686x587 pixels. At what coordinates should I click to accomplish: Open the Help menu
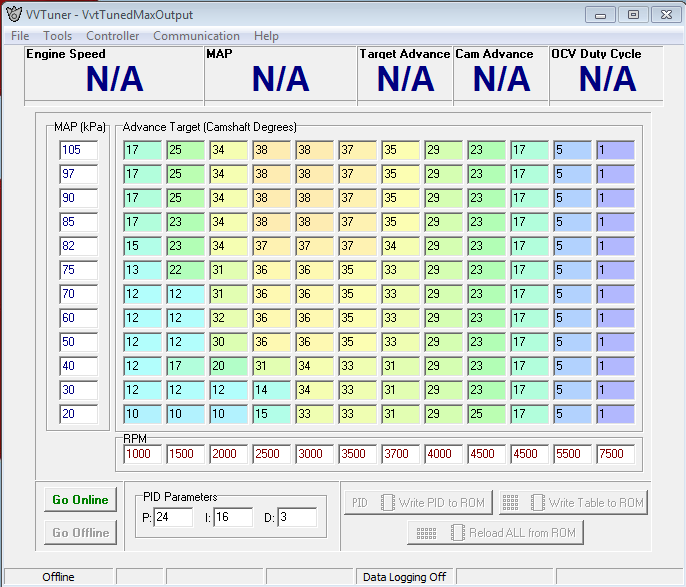[266, 36]
